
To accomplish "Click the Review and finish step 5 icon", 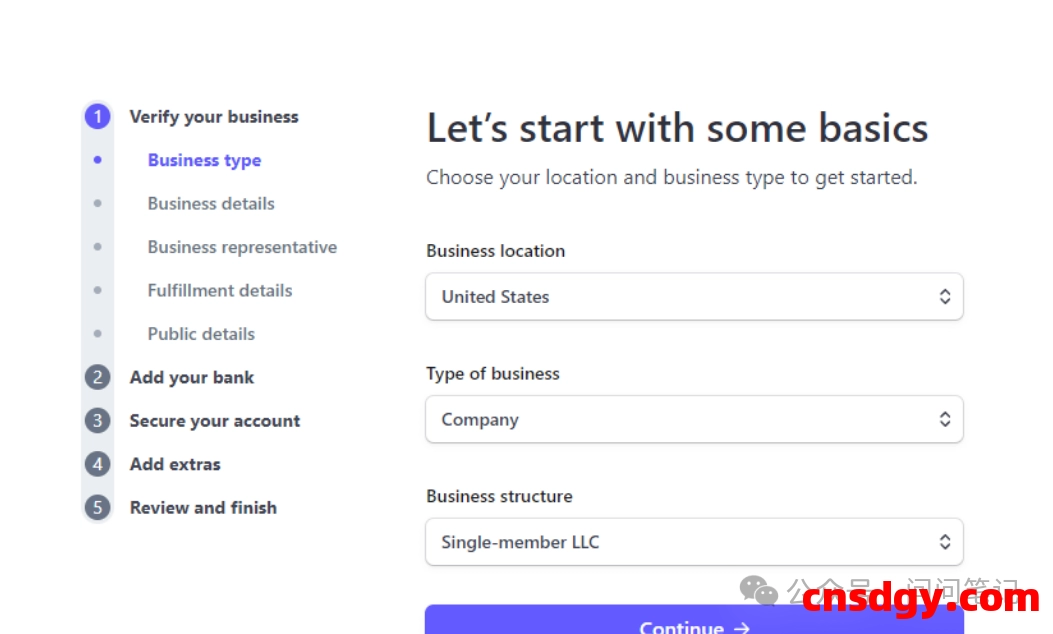I will 97,507.
